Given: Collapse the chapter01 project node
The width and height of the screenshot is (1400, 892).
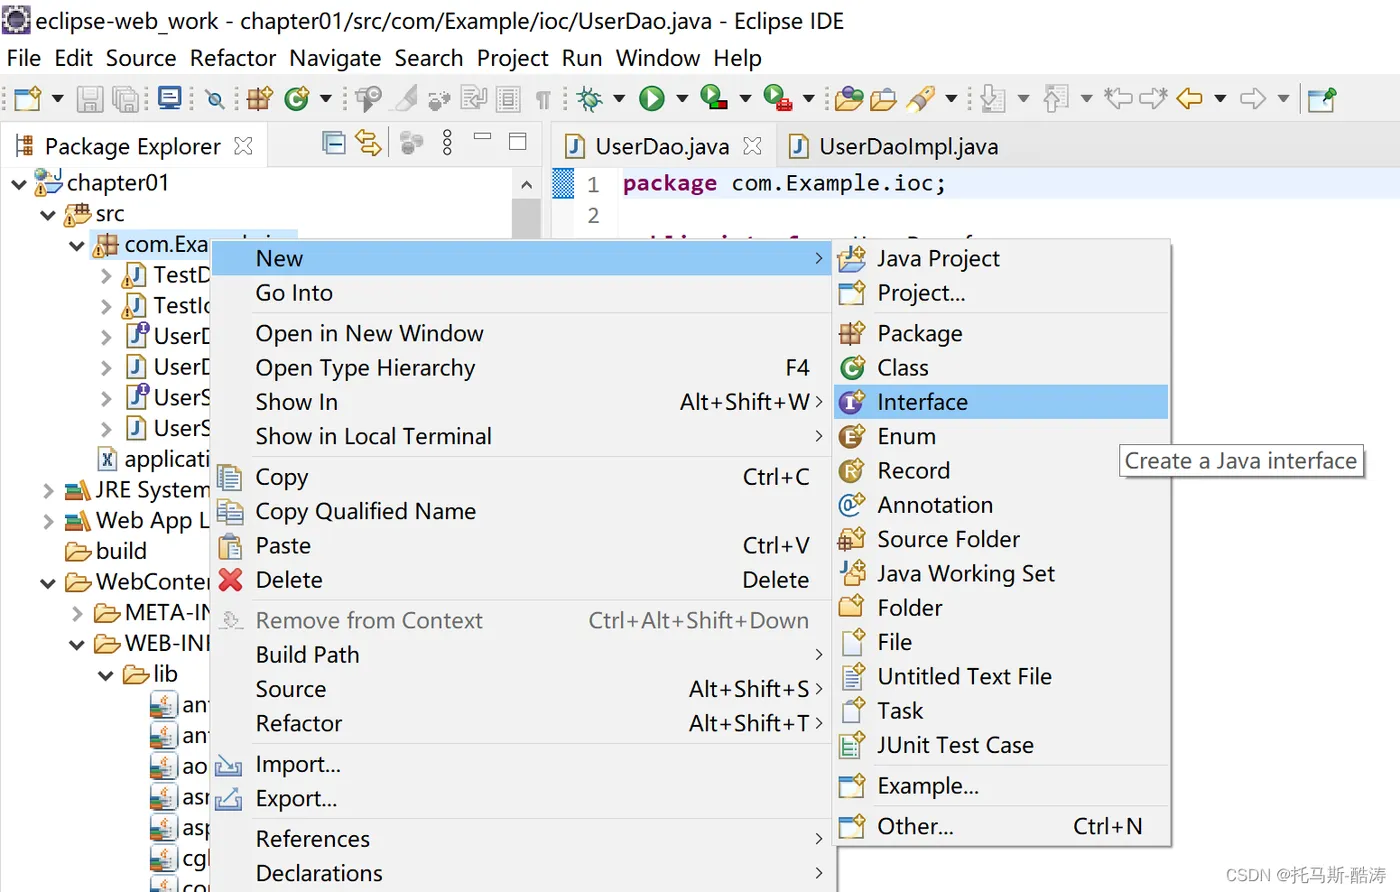Looking at the screenshot, I should (18, 184).
